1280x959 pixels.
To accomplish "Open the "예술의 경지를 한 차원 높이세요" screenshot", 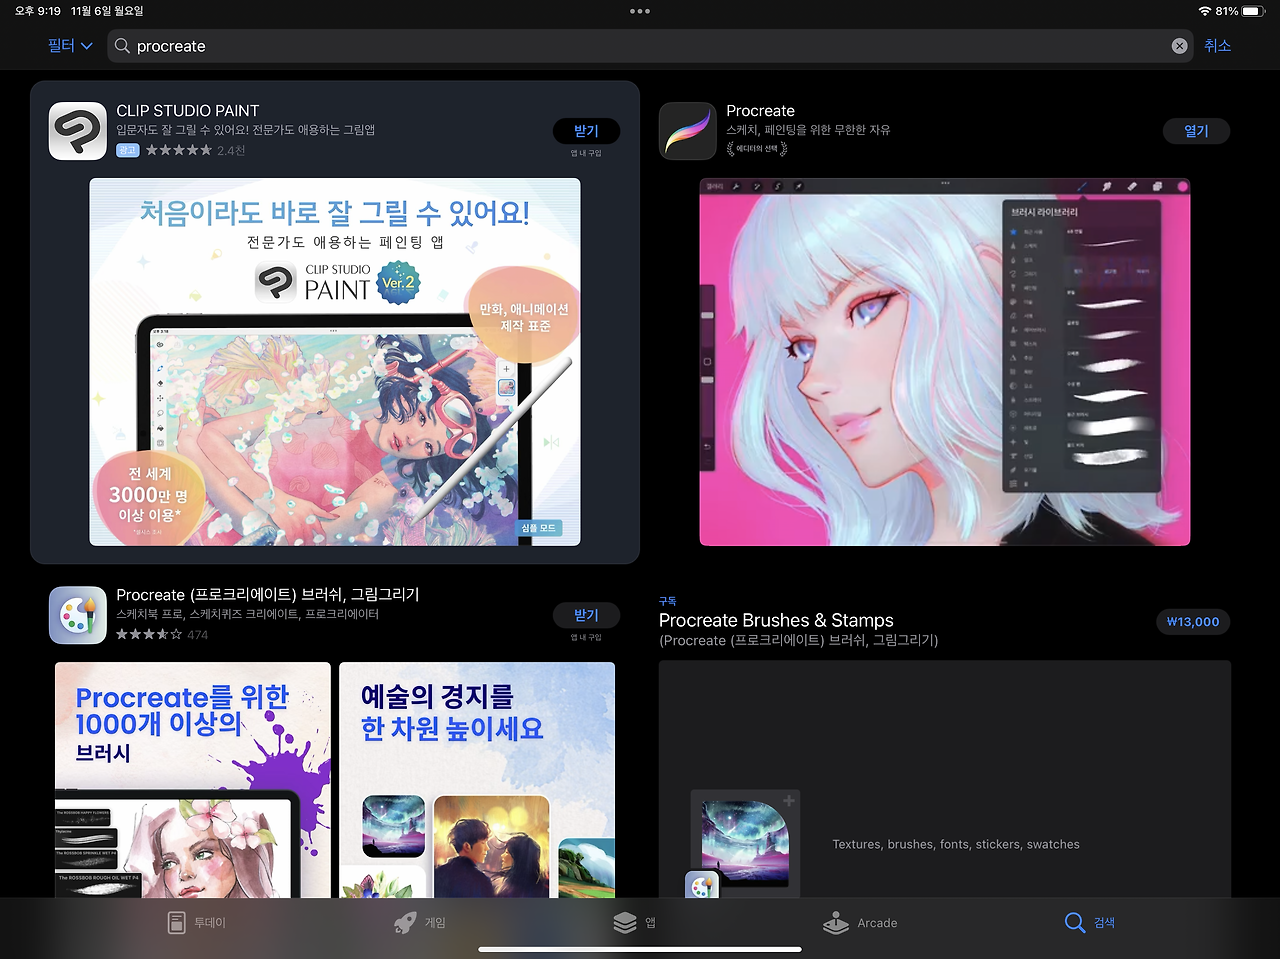I will pyautogui.click(x=477, y=780).
